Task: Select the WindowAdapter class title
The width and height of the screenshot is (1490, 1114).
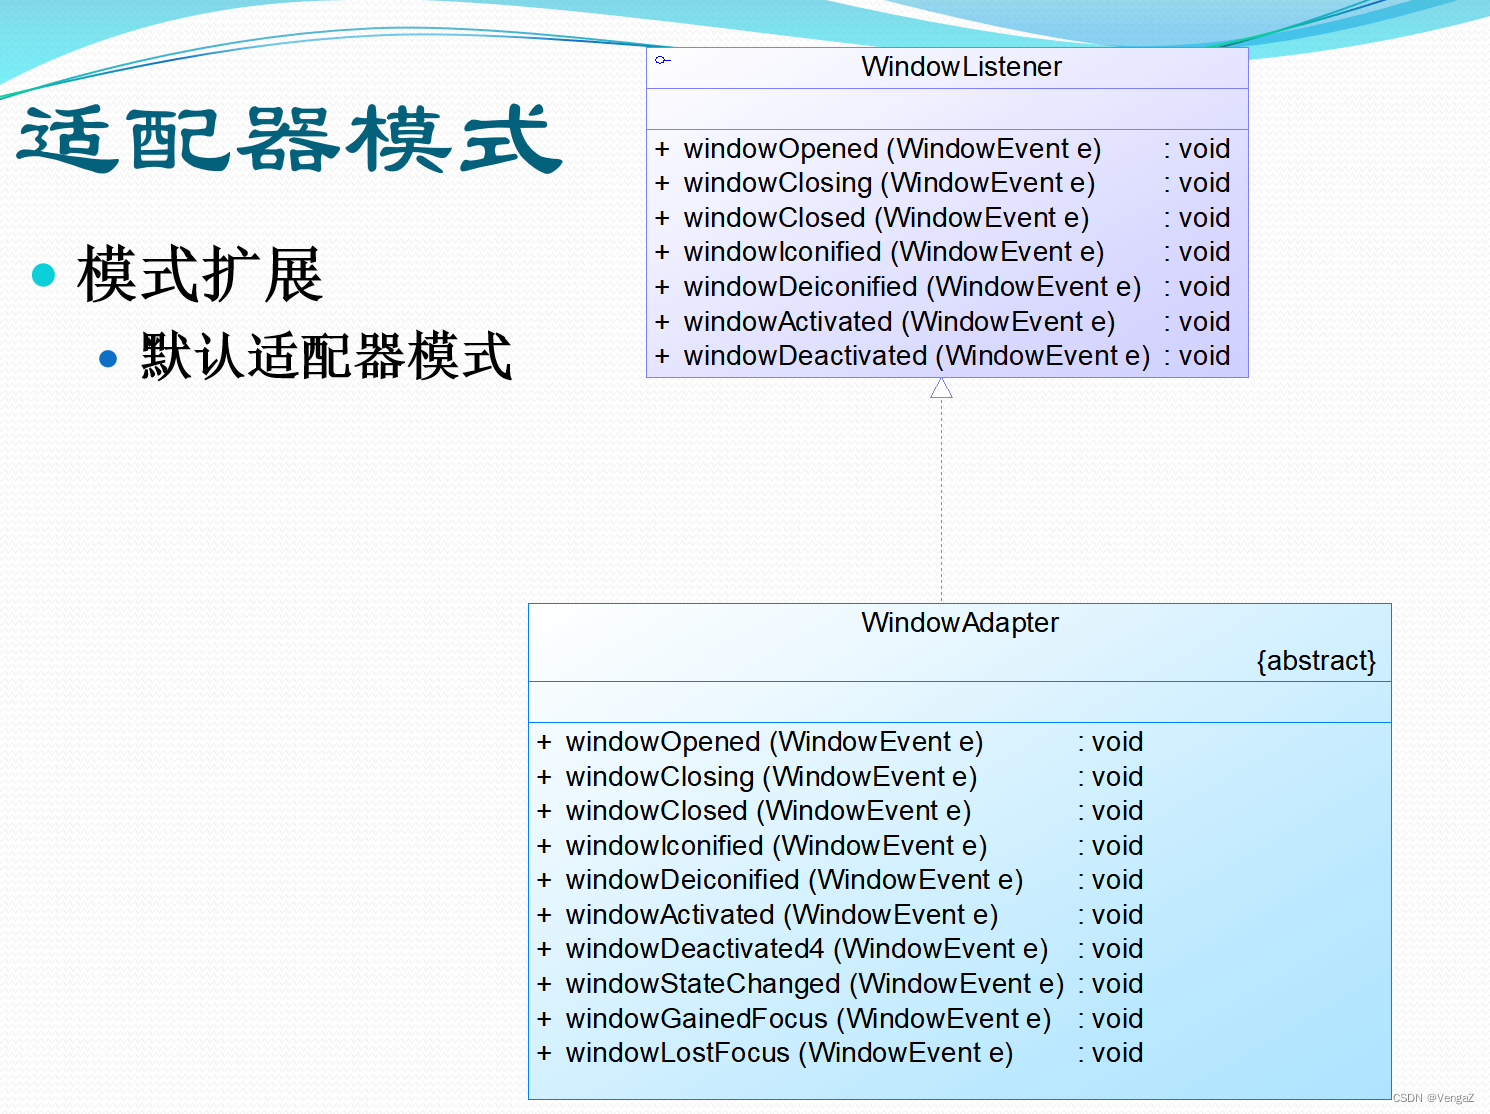Action: [959, 623]
